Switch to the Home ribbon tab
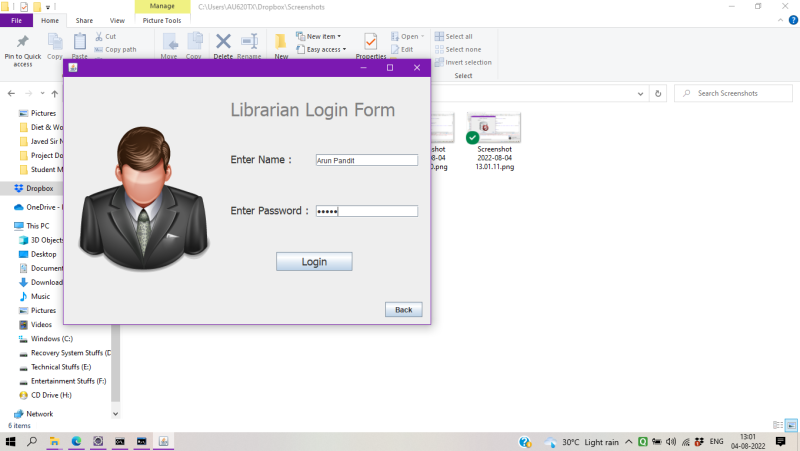 (x=49, y=20)
